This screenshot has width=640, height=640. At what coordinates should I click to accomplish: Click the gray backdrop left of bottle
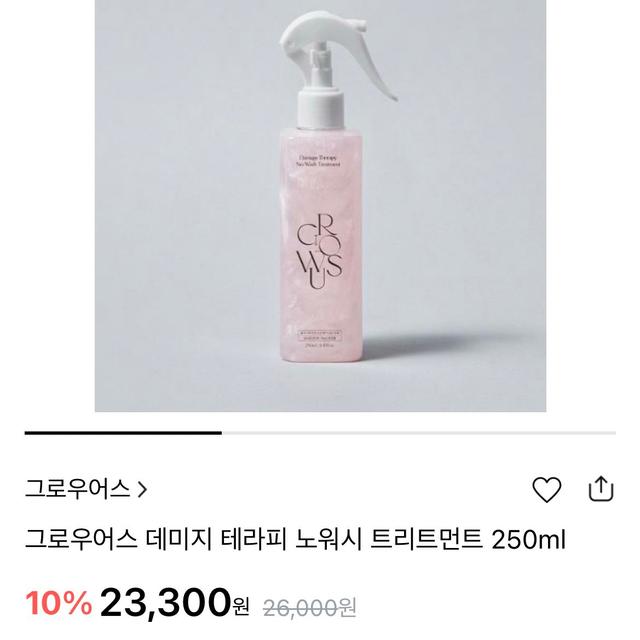[x=184, y=204]
